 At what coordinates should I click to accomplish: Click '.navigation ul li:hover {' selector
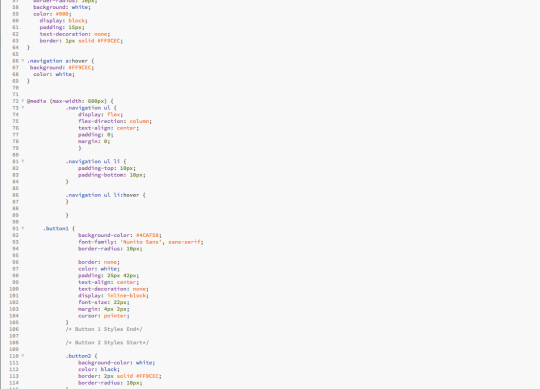(x=105, y=195)
